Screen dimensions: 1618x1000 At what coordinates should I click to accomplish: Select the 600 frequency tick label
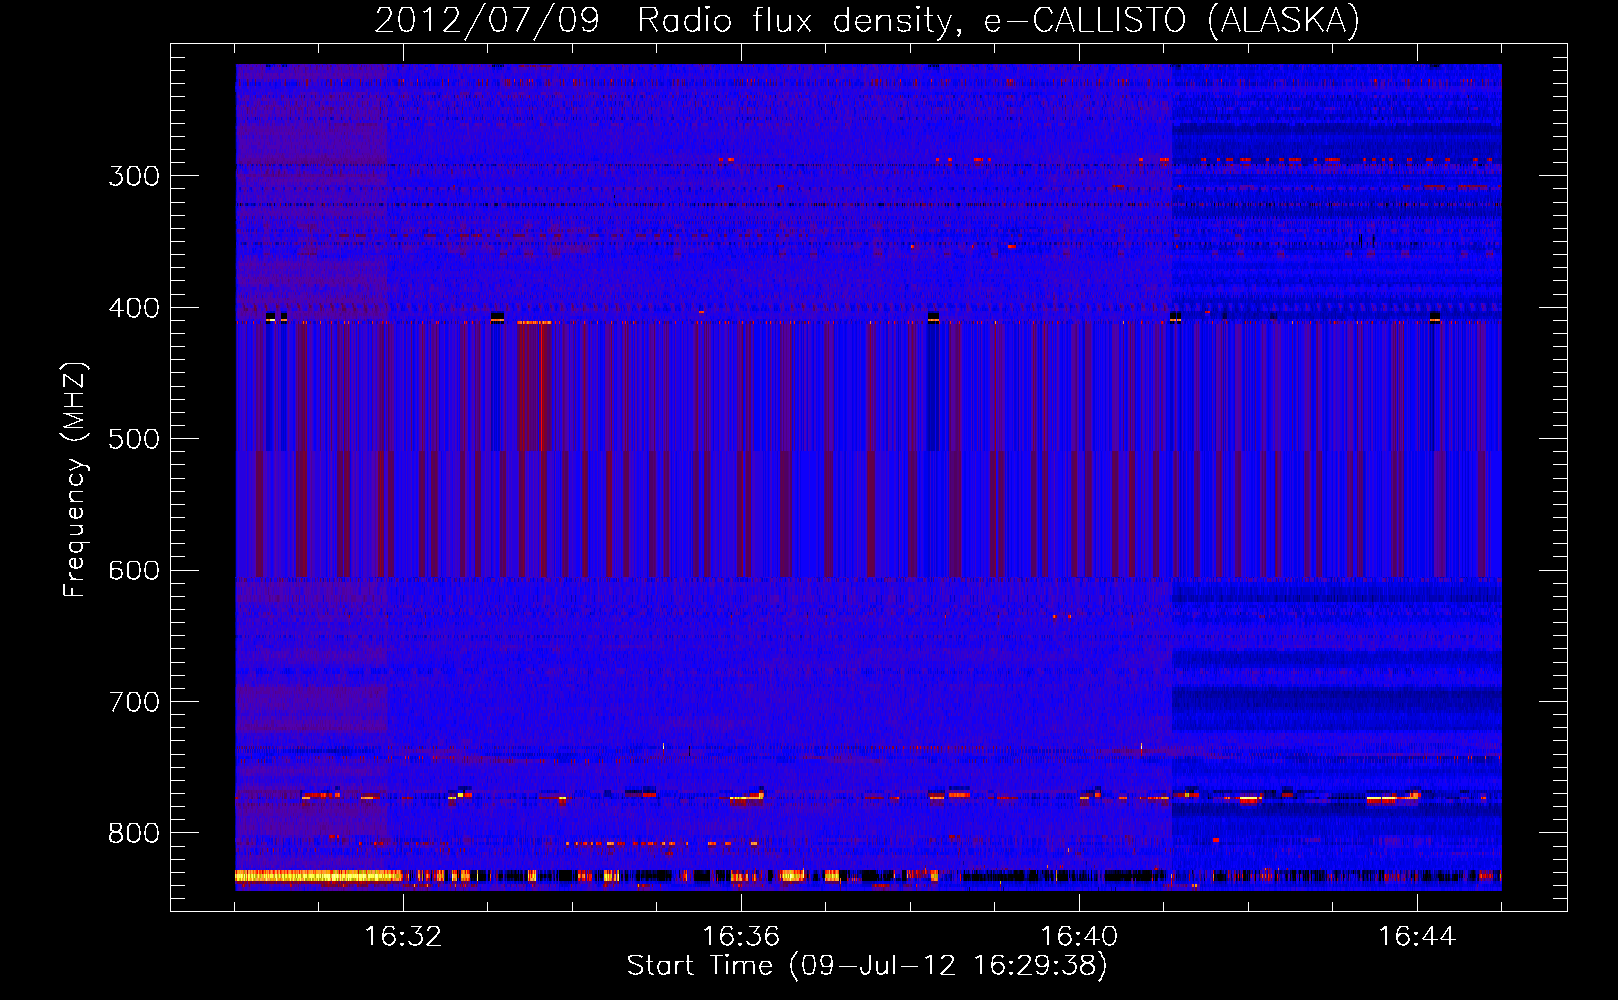pos(134,571)
